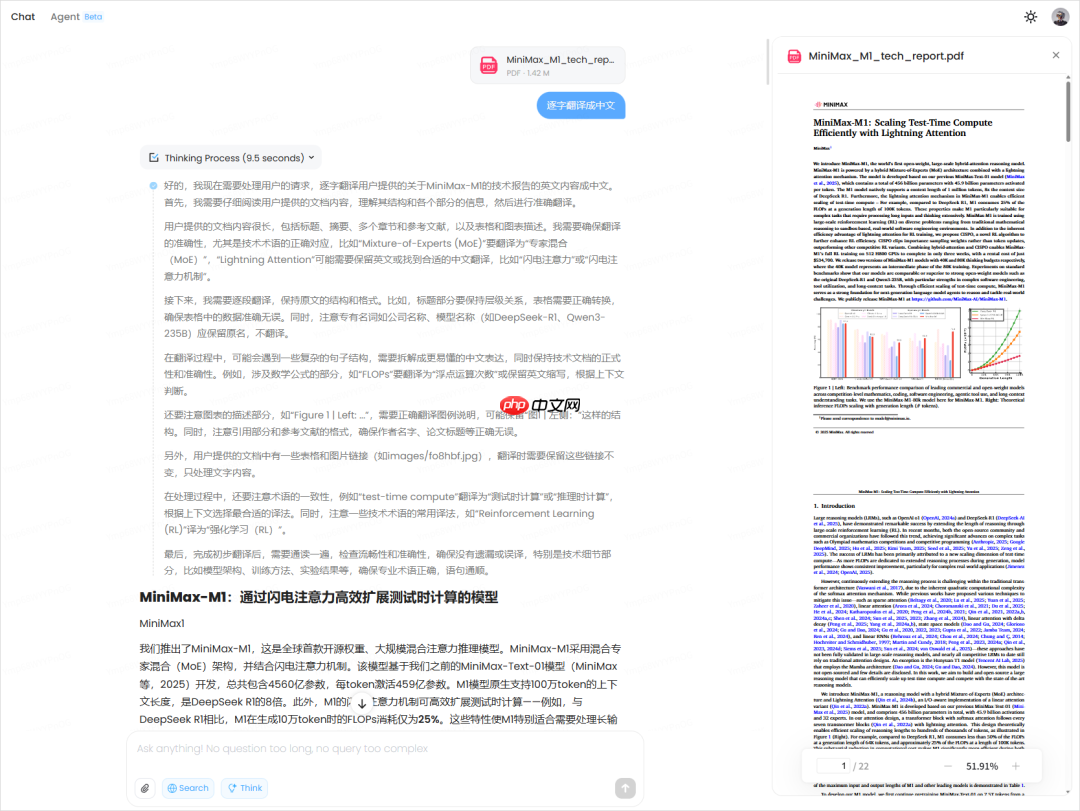Send message with the up arrow button
This screenshot has width=1080, height=811.
pos(625,788)
